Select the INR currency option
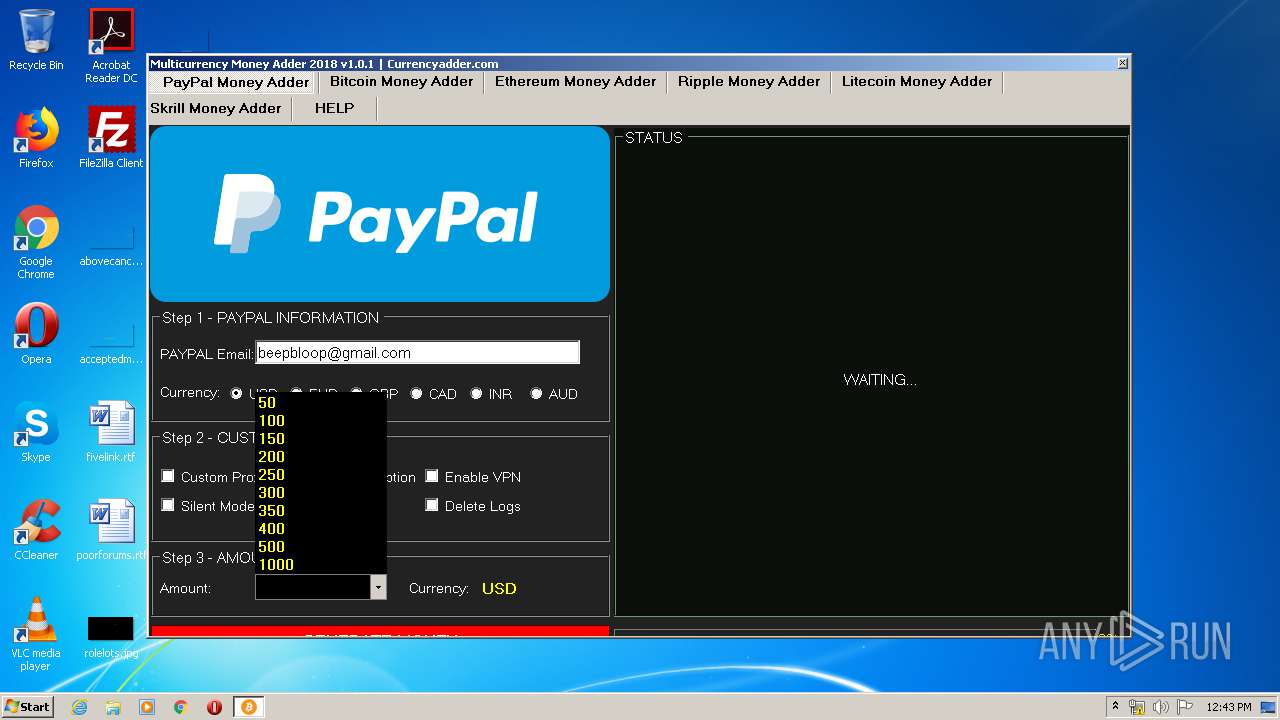The image size is (1280, 720). (476, 394)
